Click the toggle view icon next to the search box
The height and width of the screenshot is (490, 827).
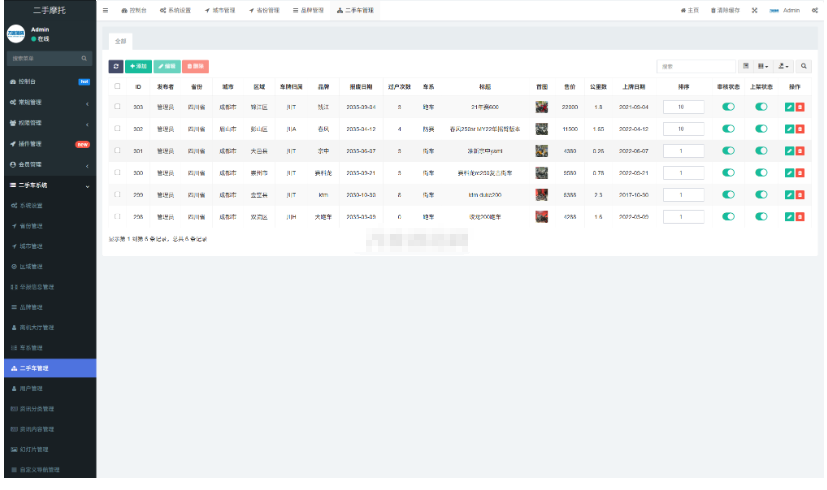click(745, 66)
